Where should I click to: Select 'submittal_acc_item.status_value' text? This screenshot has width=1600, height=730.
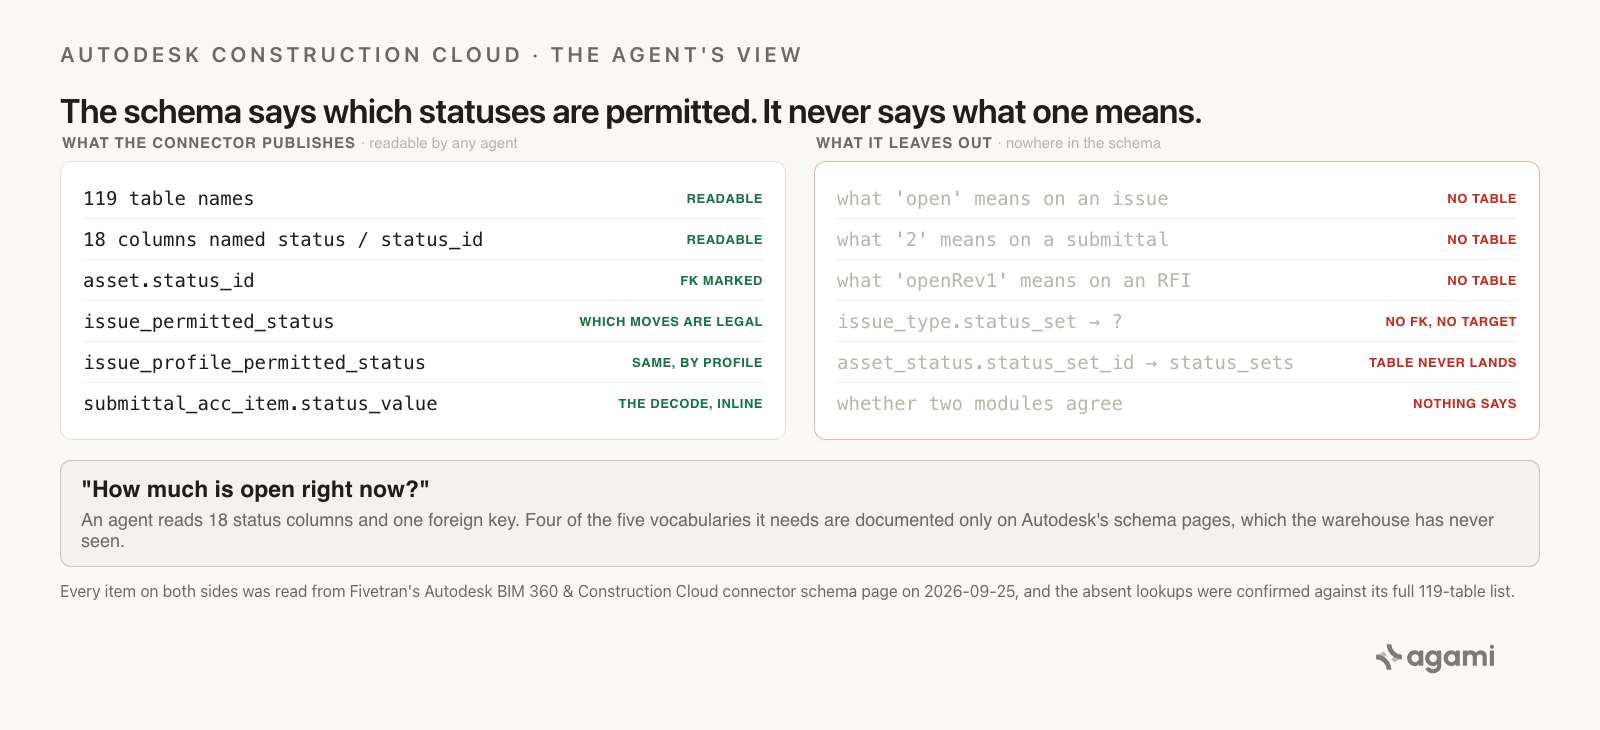point(260,403)
